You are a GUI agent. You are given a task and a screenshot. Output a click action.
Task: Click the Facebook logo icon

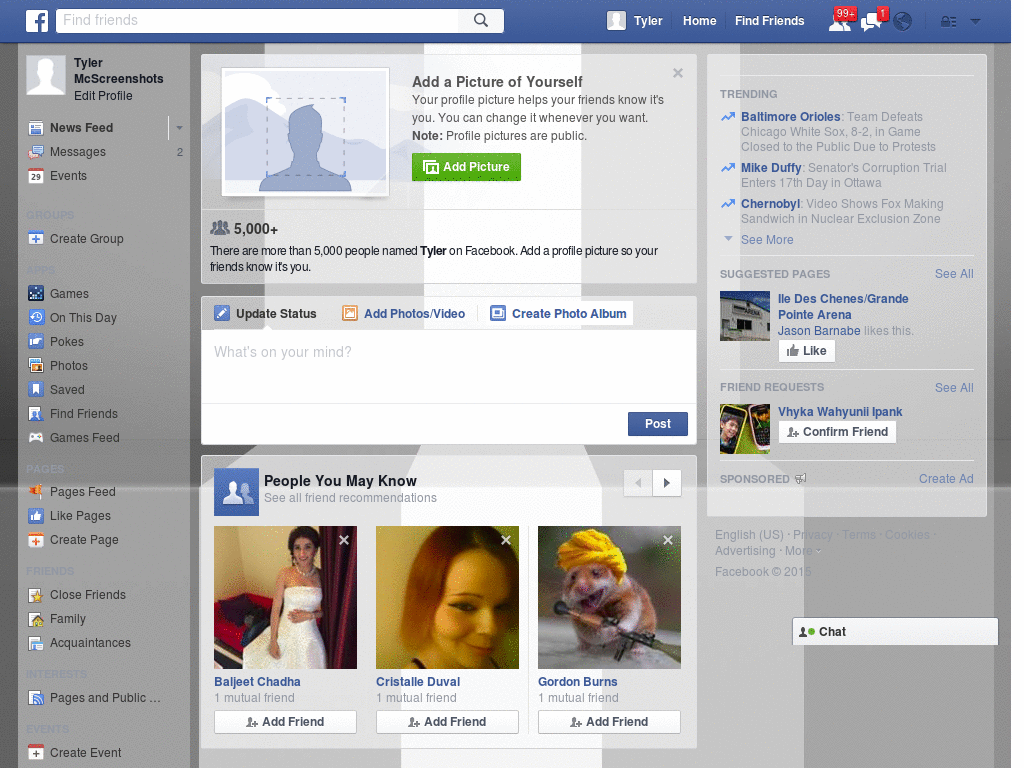37,21
